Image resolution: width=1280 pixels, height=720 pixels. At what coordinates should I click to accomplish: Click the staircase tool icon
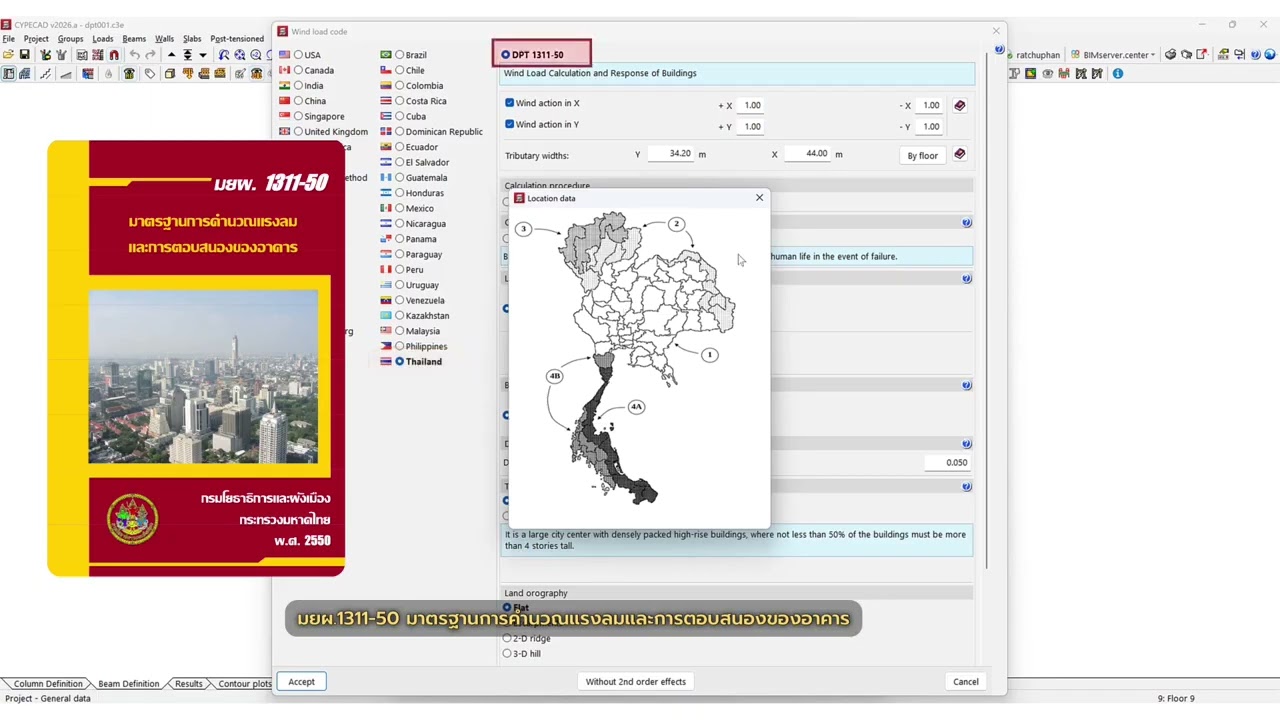coord(46,74)
